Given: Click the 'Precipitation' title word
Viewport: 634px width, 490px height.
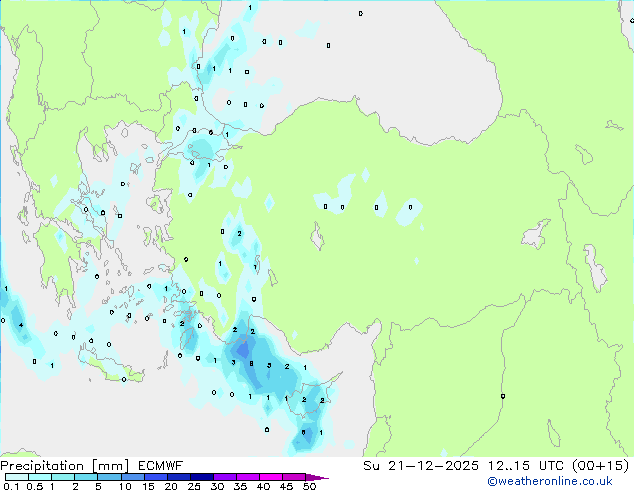Looking at the screenshot, I should coord(42,466).
